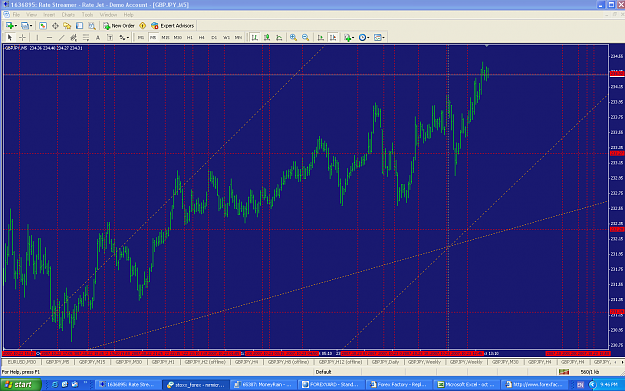Open the File menu

coord(16,15)
